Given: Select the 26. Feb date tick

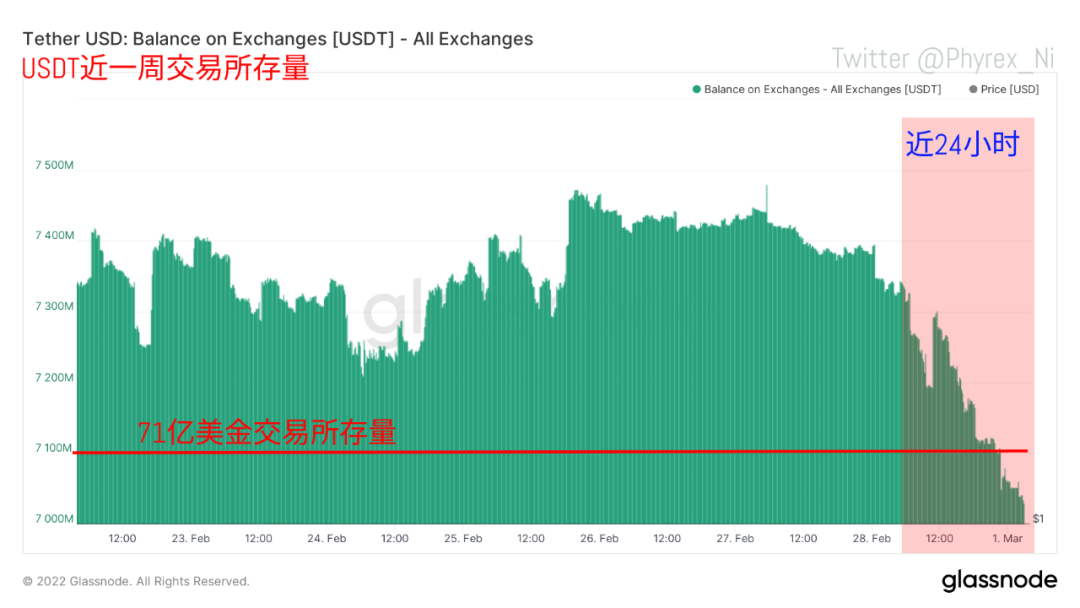Looking at the screenshot, I should (599, 538).
